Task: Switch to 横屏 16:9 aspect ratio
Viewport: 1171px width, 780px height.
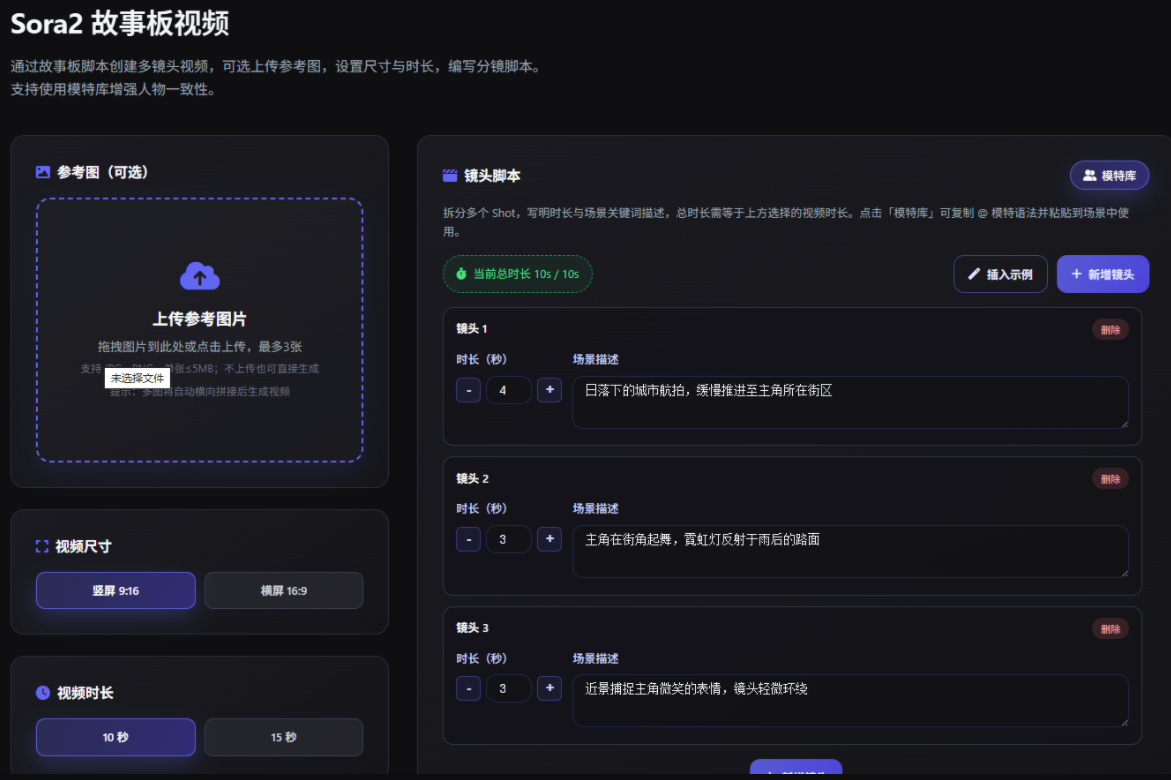Action: (x=284, y=590)
